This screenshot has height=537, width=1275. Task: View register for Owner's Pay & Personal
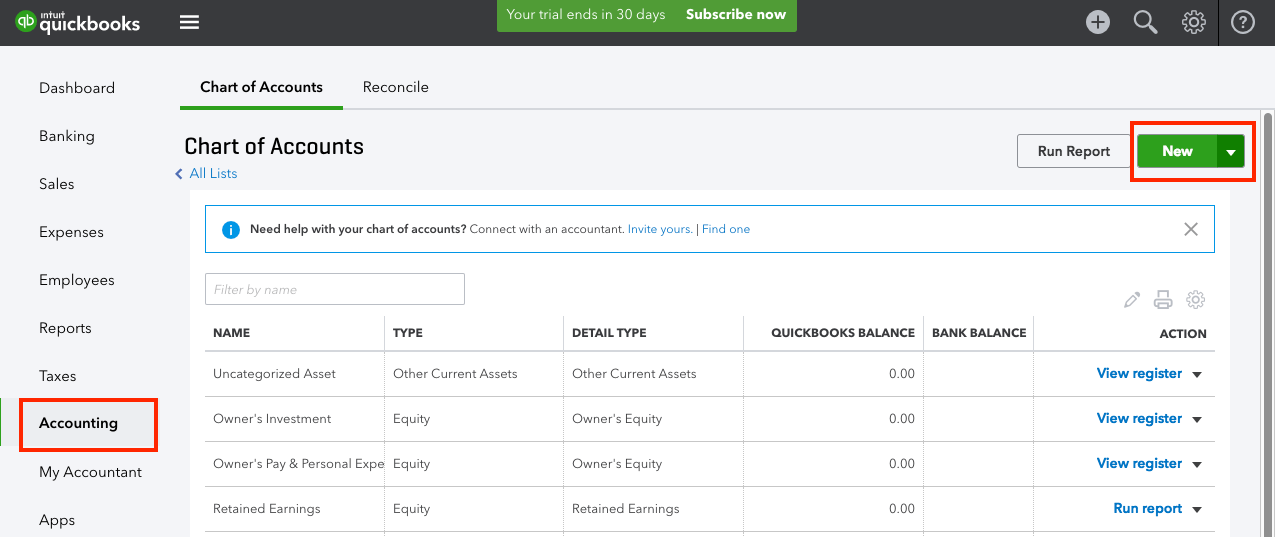(x=1139, y=463)
